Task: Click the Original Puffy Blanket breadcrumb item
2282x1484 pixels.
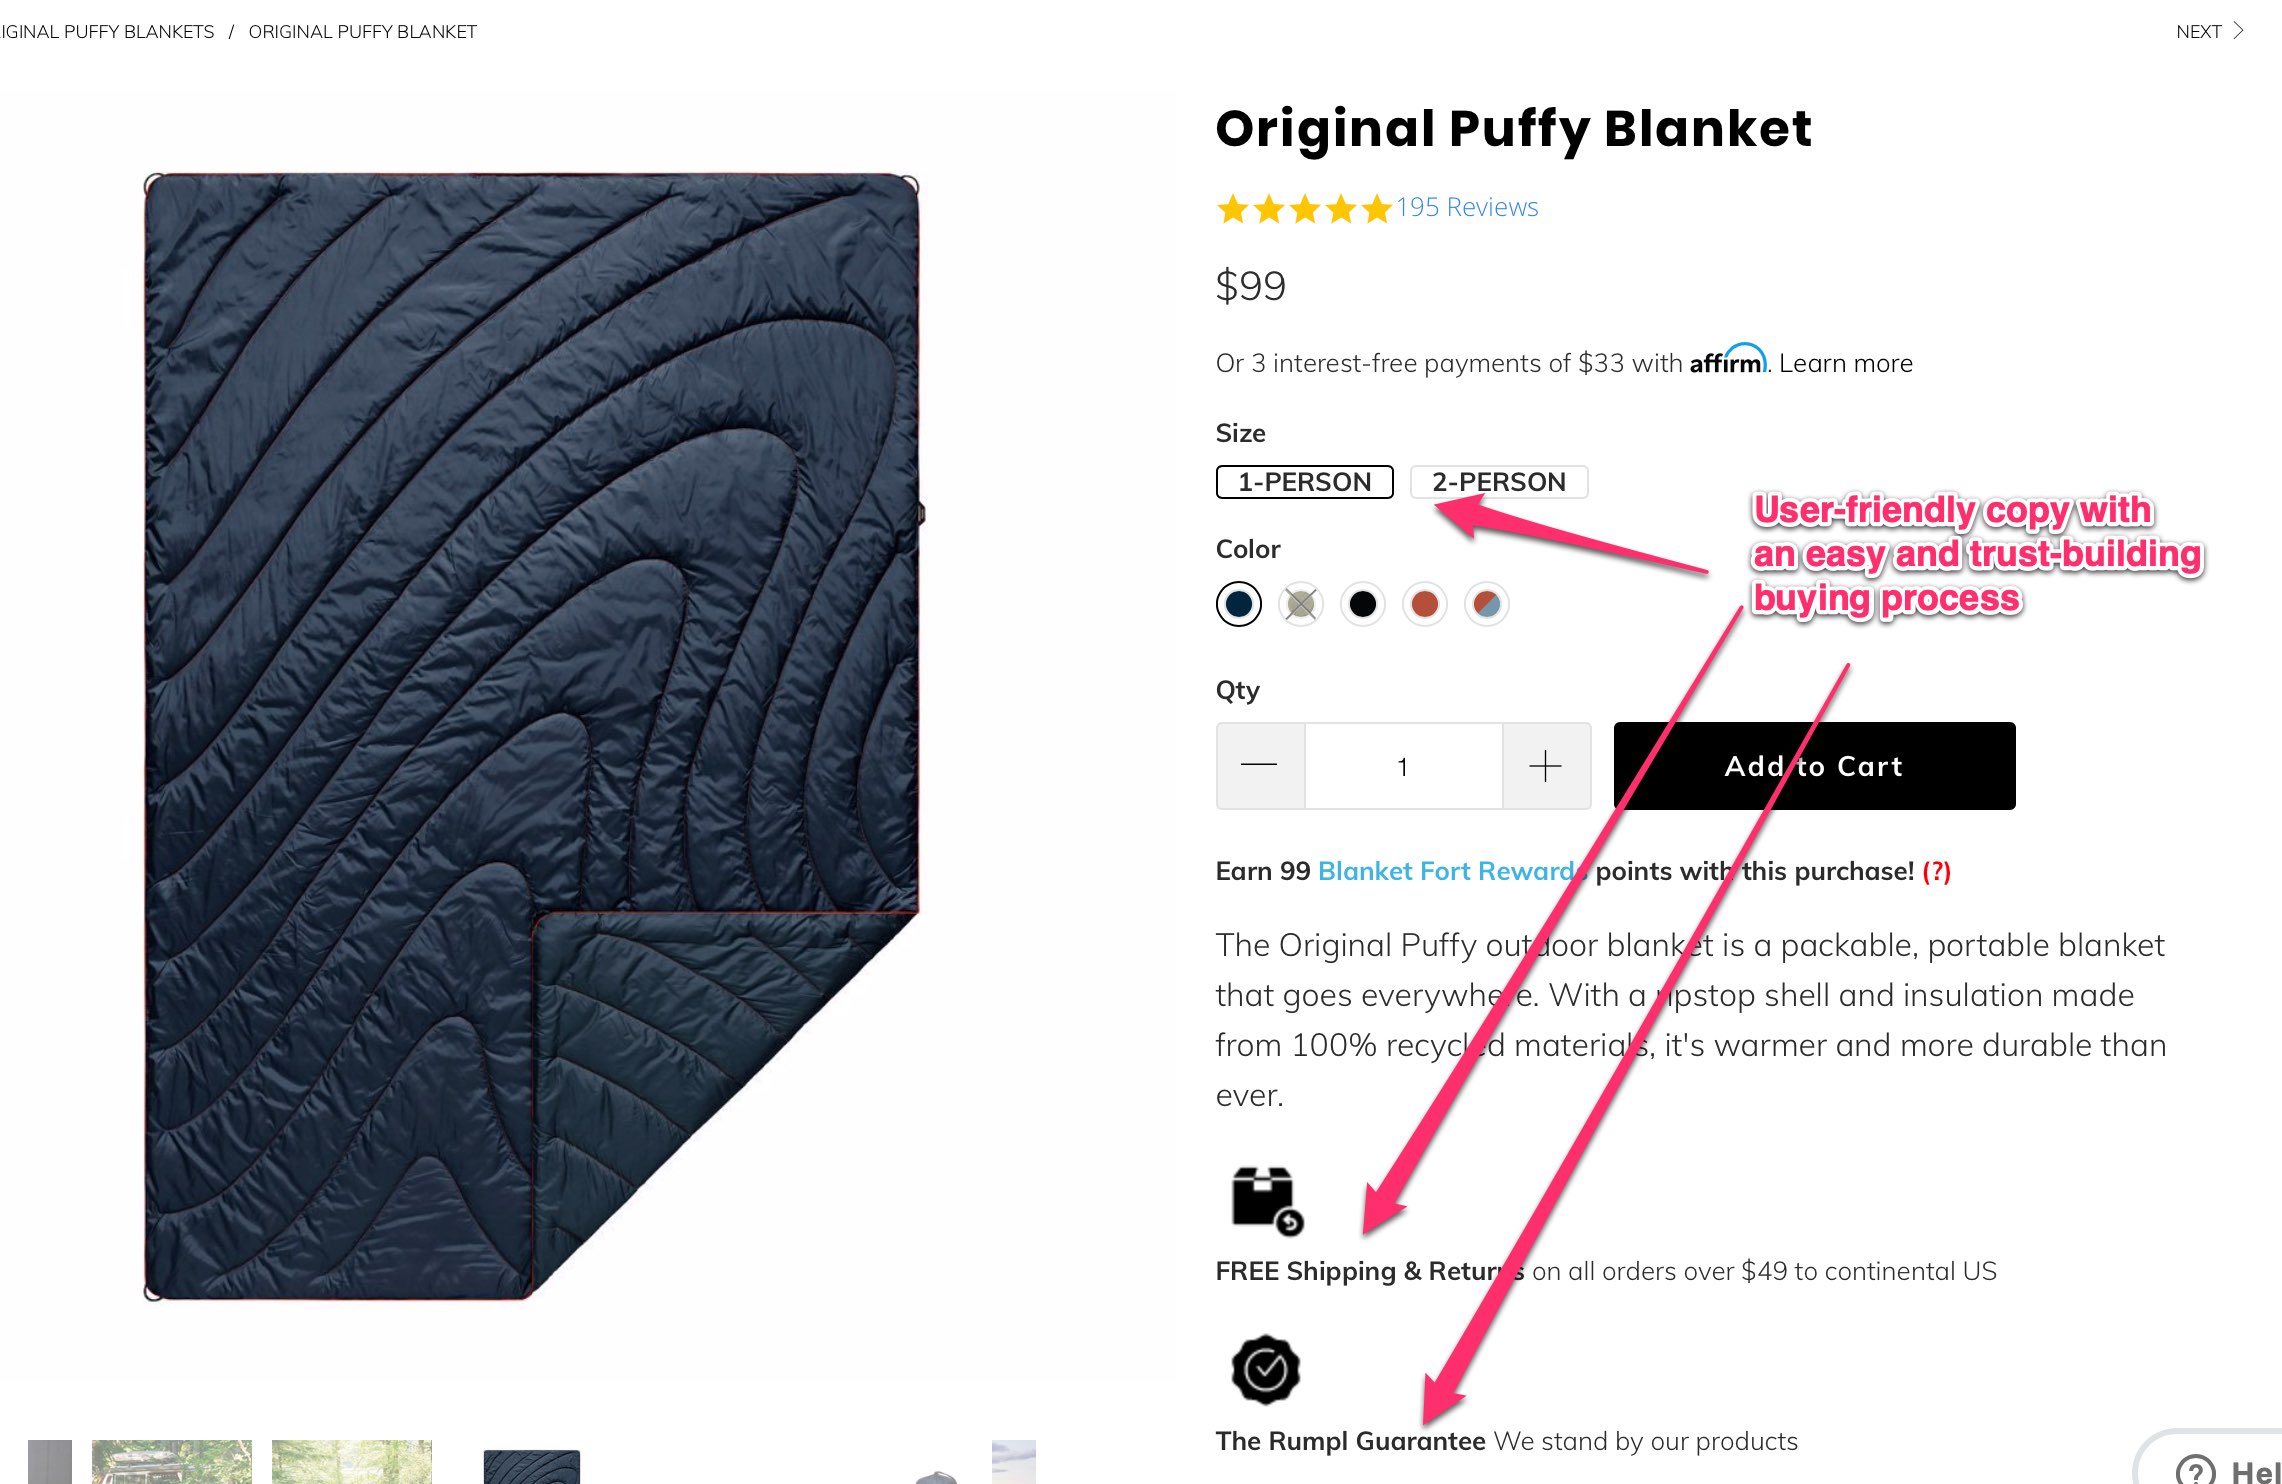Action: 362,32
